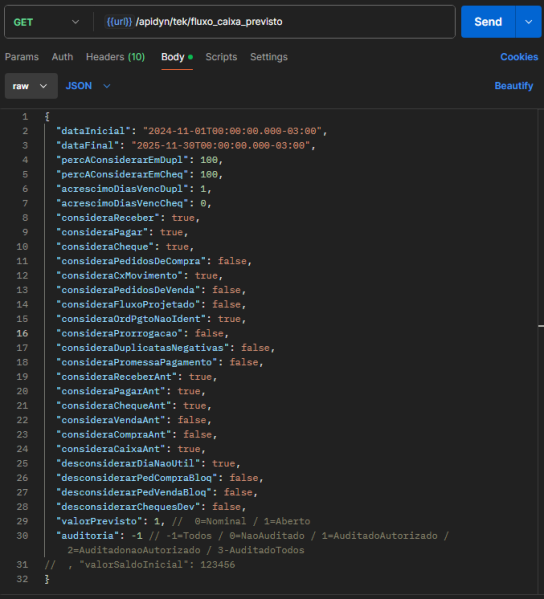Viewport: 544px width, 599px height.
Task: Open the Settings tab
Action: tap(269, 57)
